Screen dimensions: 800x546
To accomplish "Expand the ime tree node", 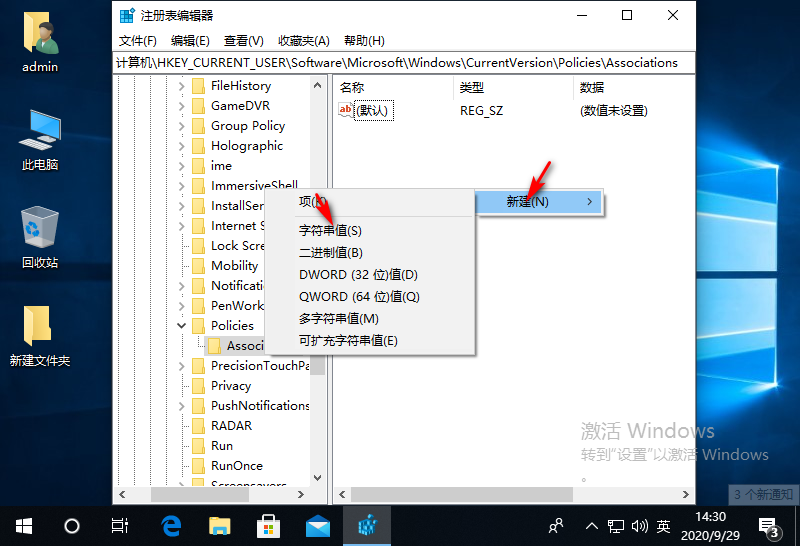I will (x=182, y=166).
